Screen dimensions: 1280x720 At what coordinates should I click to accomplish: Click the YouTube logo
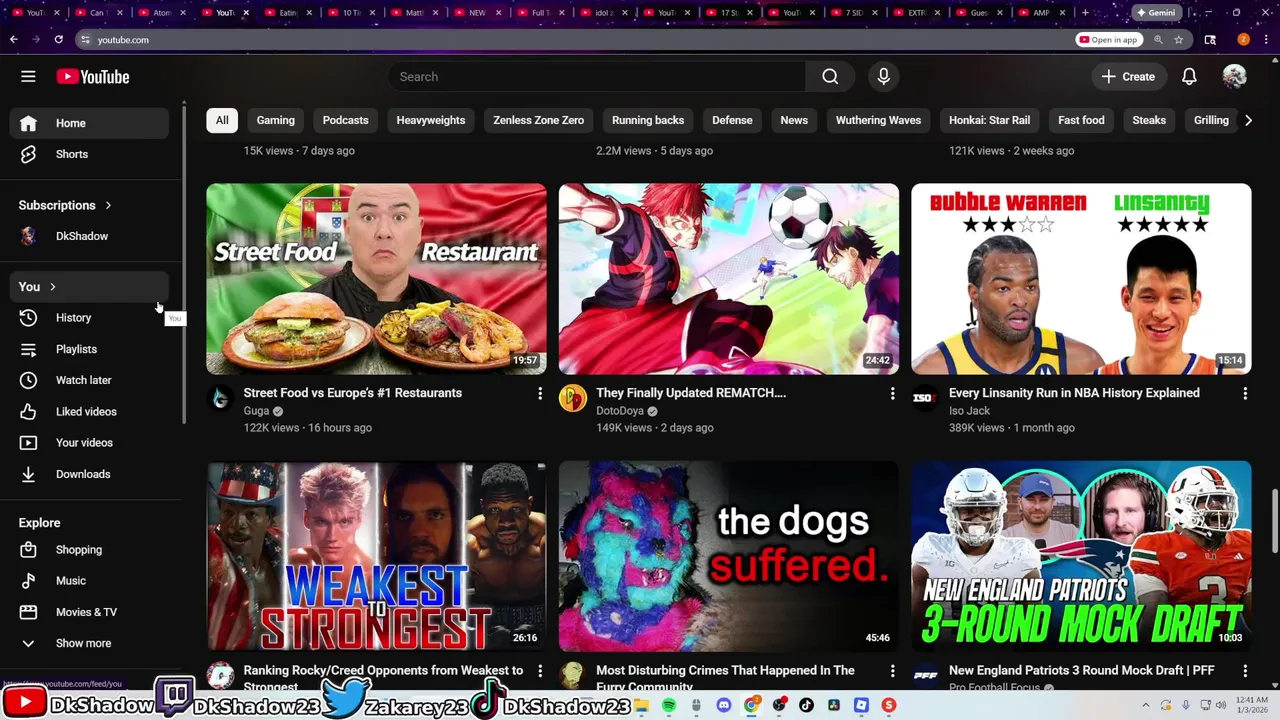pos(93,77)
